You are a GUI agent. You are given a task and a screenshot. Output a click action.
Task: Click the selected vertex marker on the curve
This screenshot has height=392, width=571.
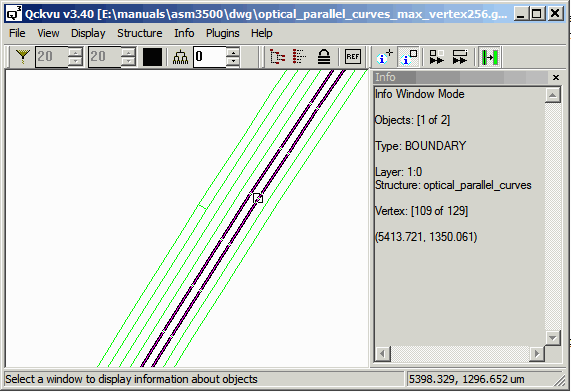(258, 198)
